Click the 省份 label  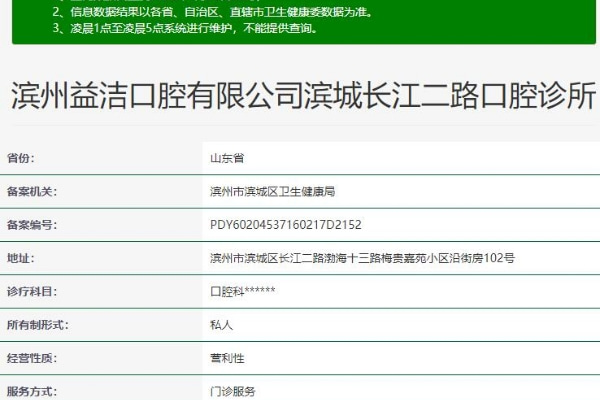[x=21, y=158]
